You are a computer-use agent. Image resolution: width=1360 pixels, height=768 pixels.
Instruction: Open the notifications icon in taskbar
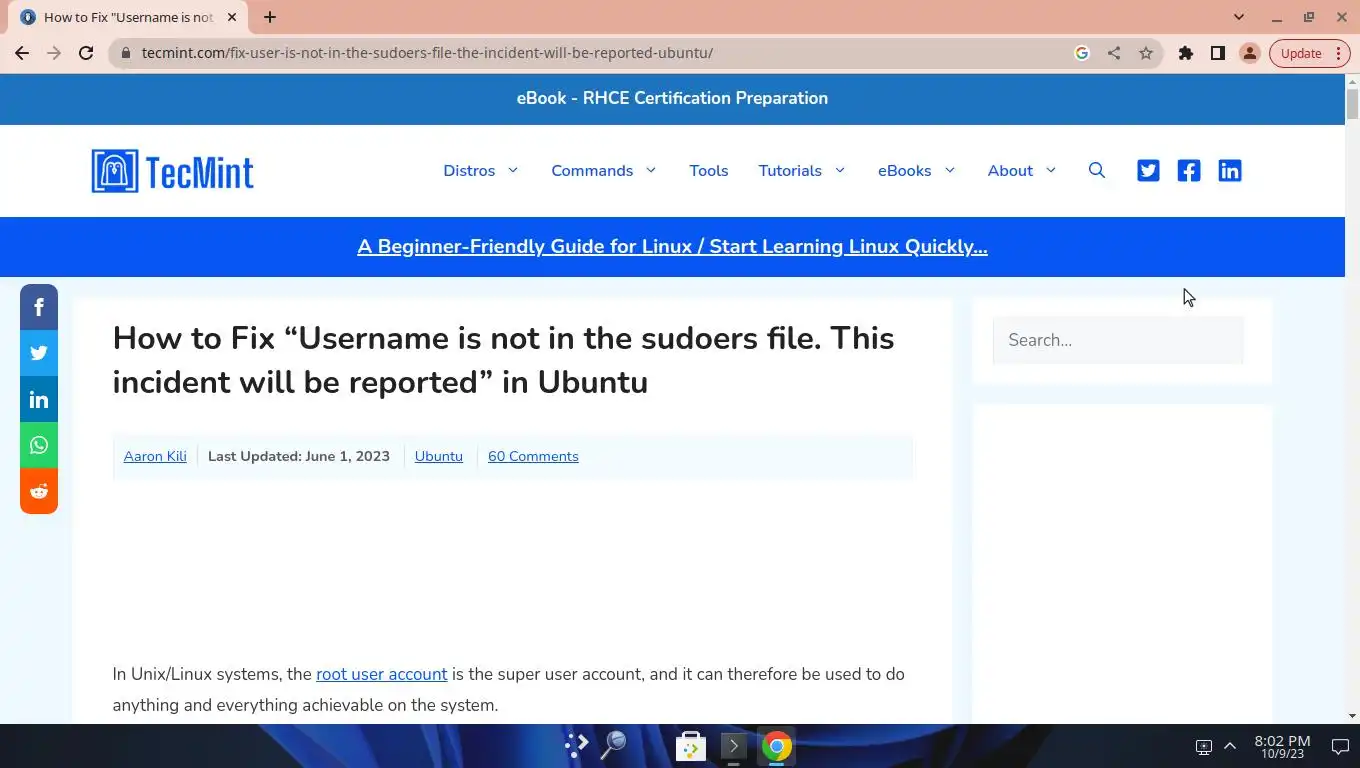click(x=1340, y=746)
